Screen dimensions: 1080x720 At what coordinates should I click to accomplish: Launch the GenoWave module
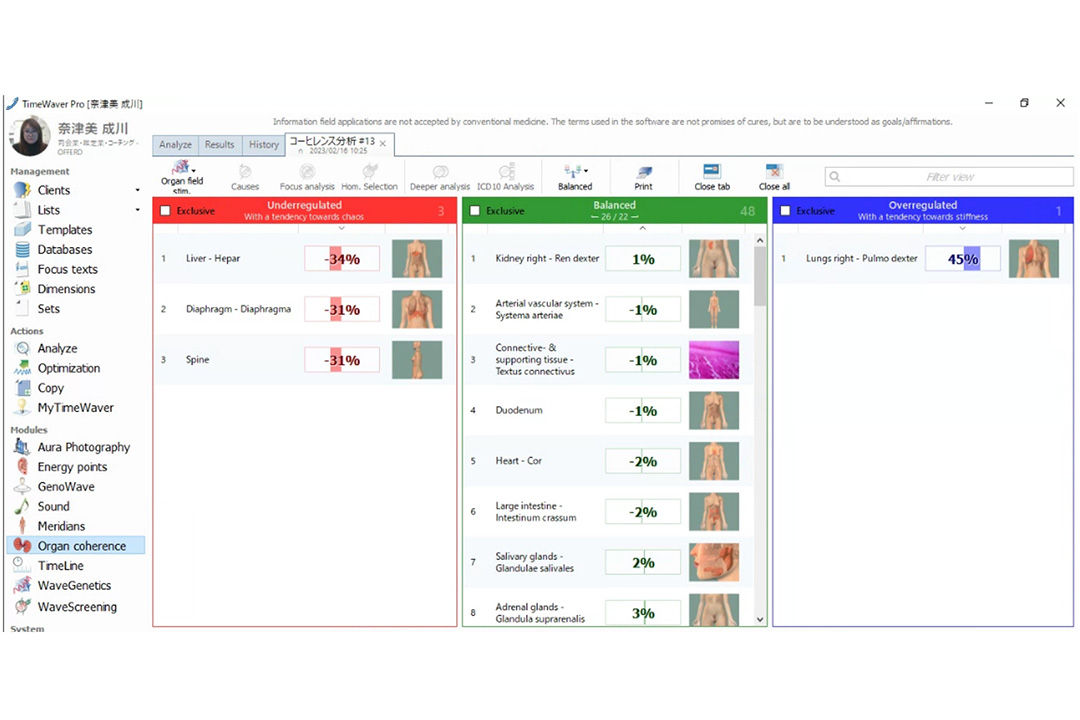[x=66, y=487]
